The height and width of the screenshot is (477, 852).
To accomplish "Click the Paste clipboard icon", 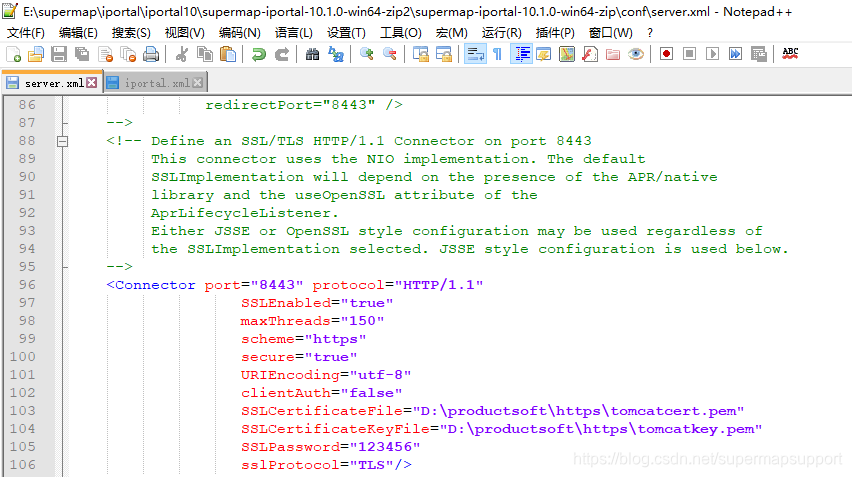I will pos(228,54).
